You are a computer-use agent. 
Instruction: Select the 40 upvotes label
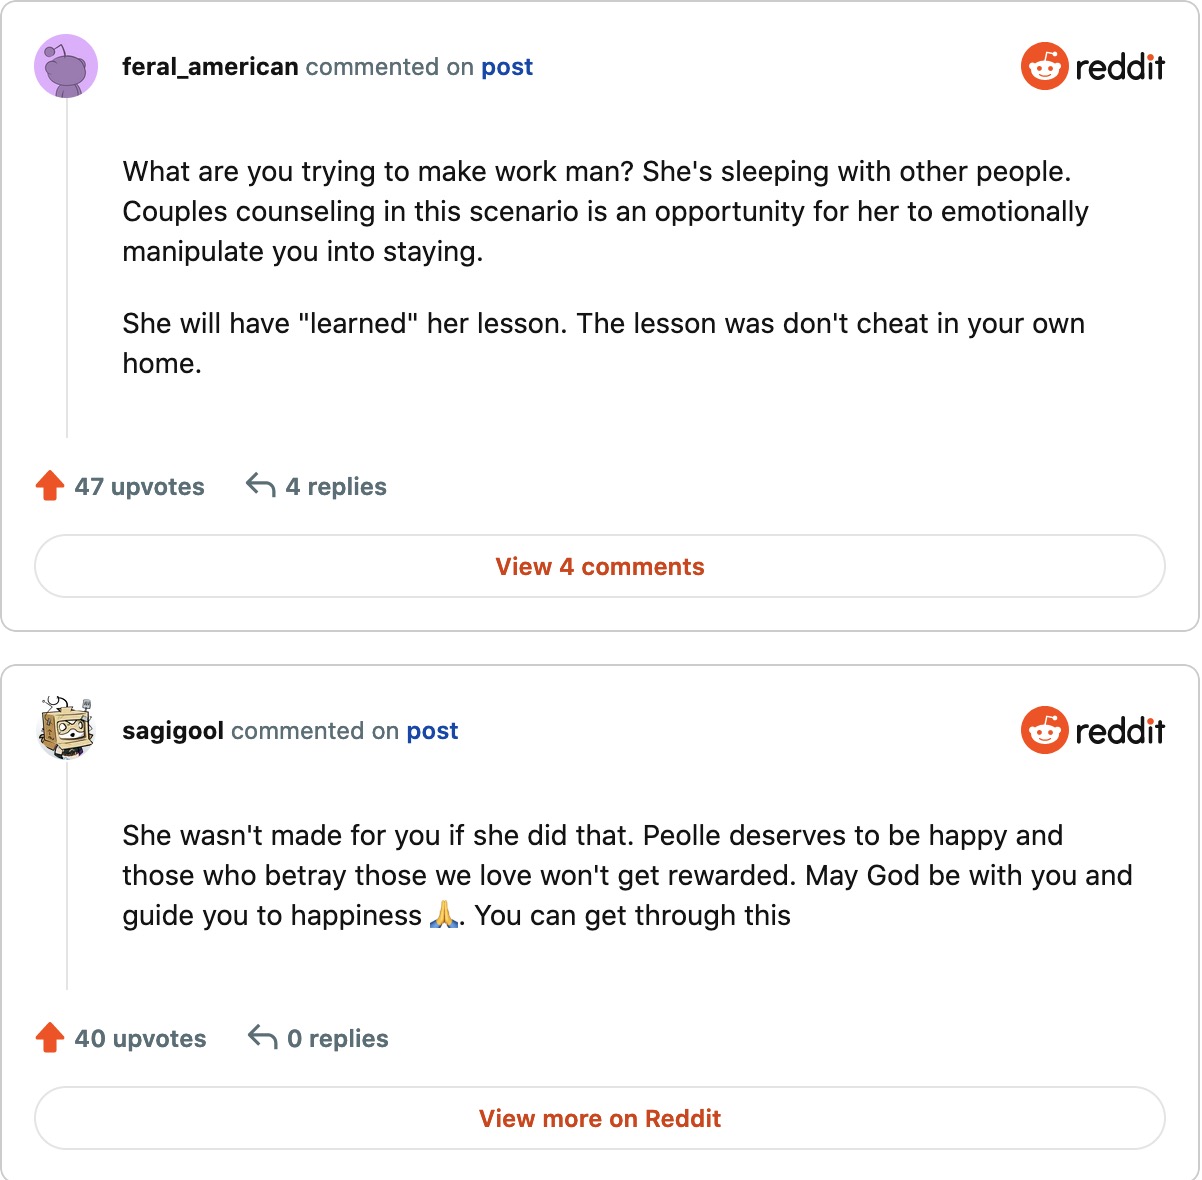tap(140, 1039)
